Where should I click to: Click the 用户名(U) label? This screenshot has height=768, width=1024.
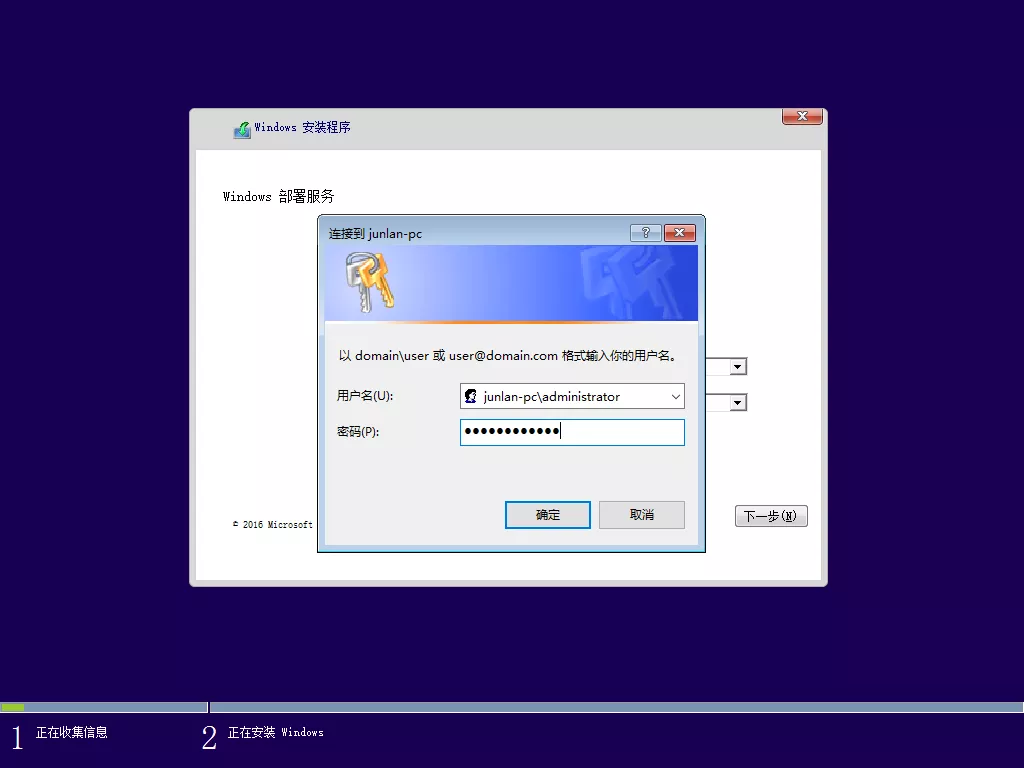[365, 396]
